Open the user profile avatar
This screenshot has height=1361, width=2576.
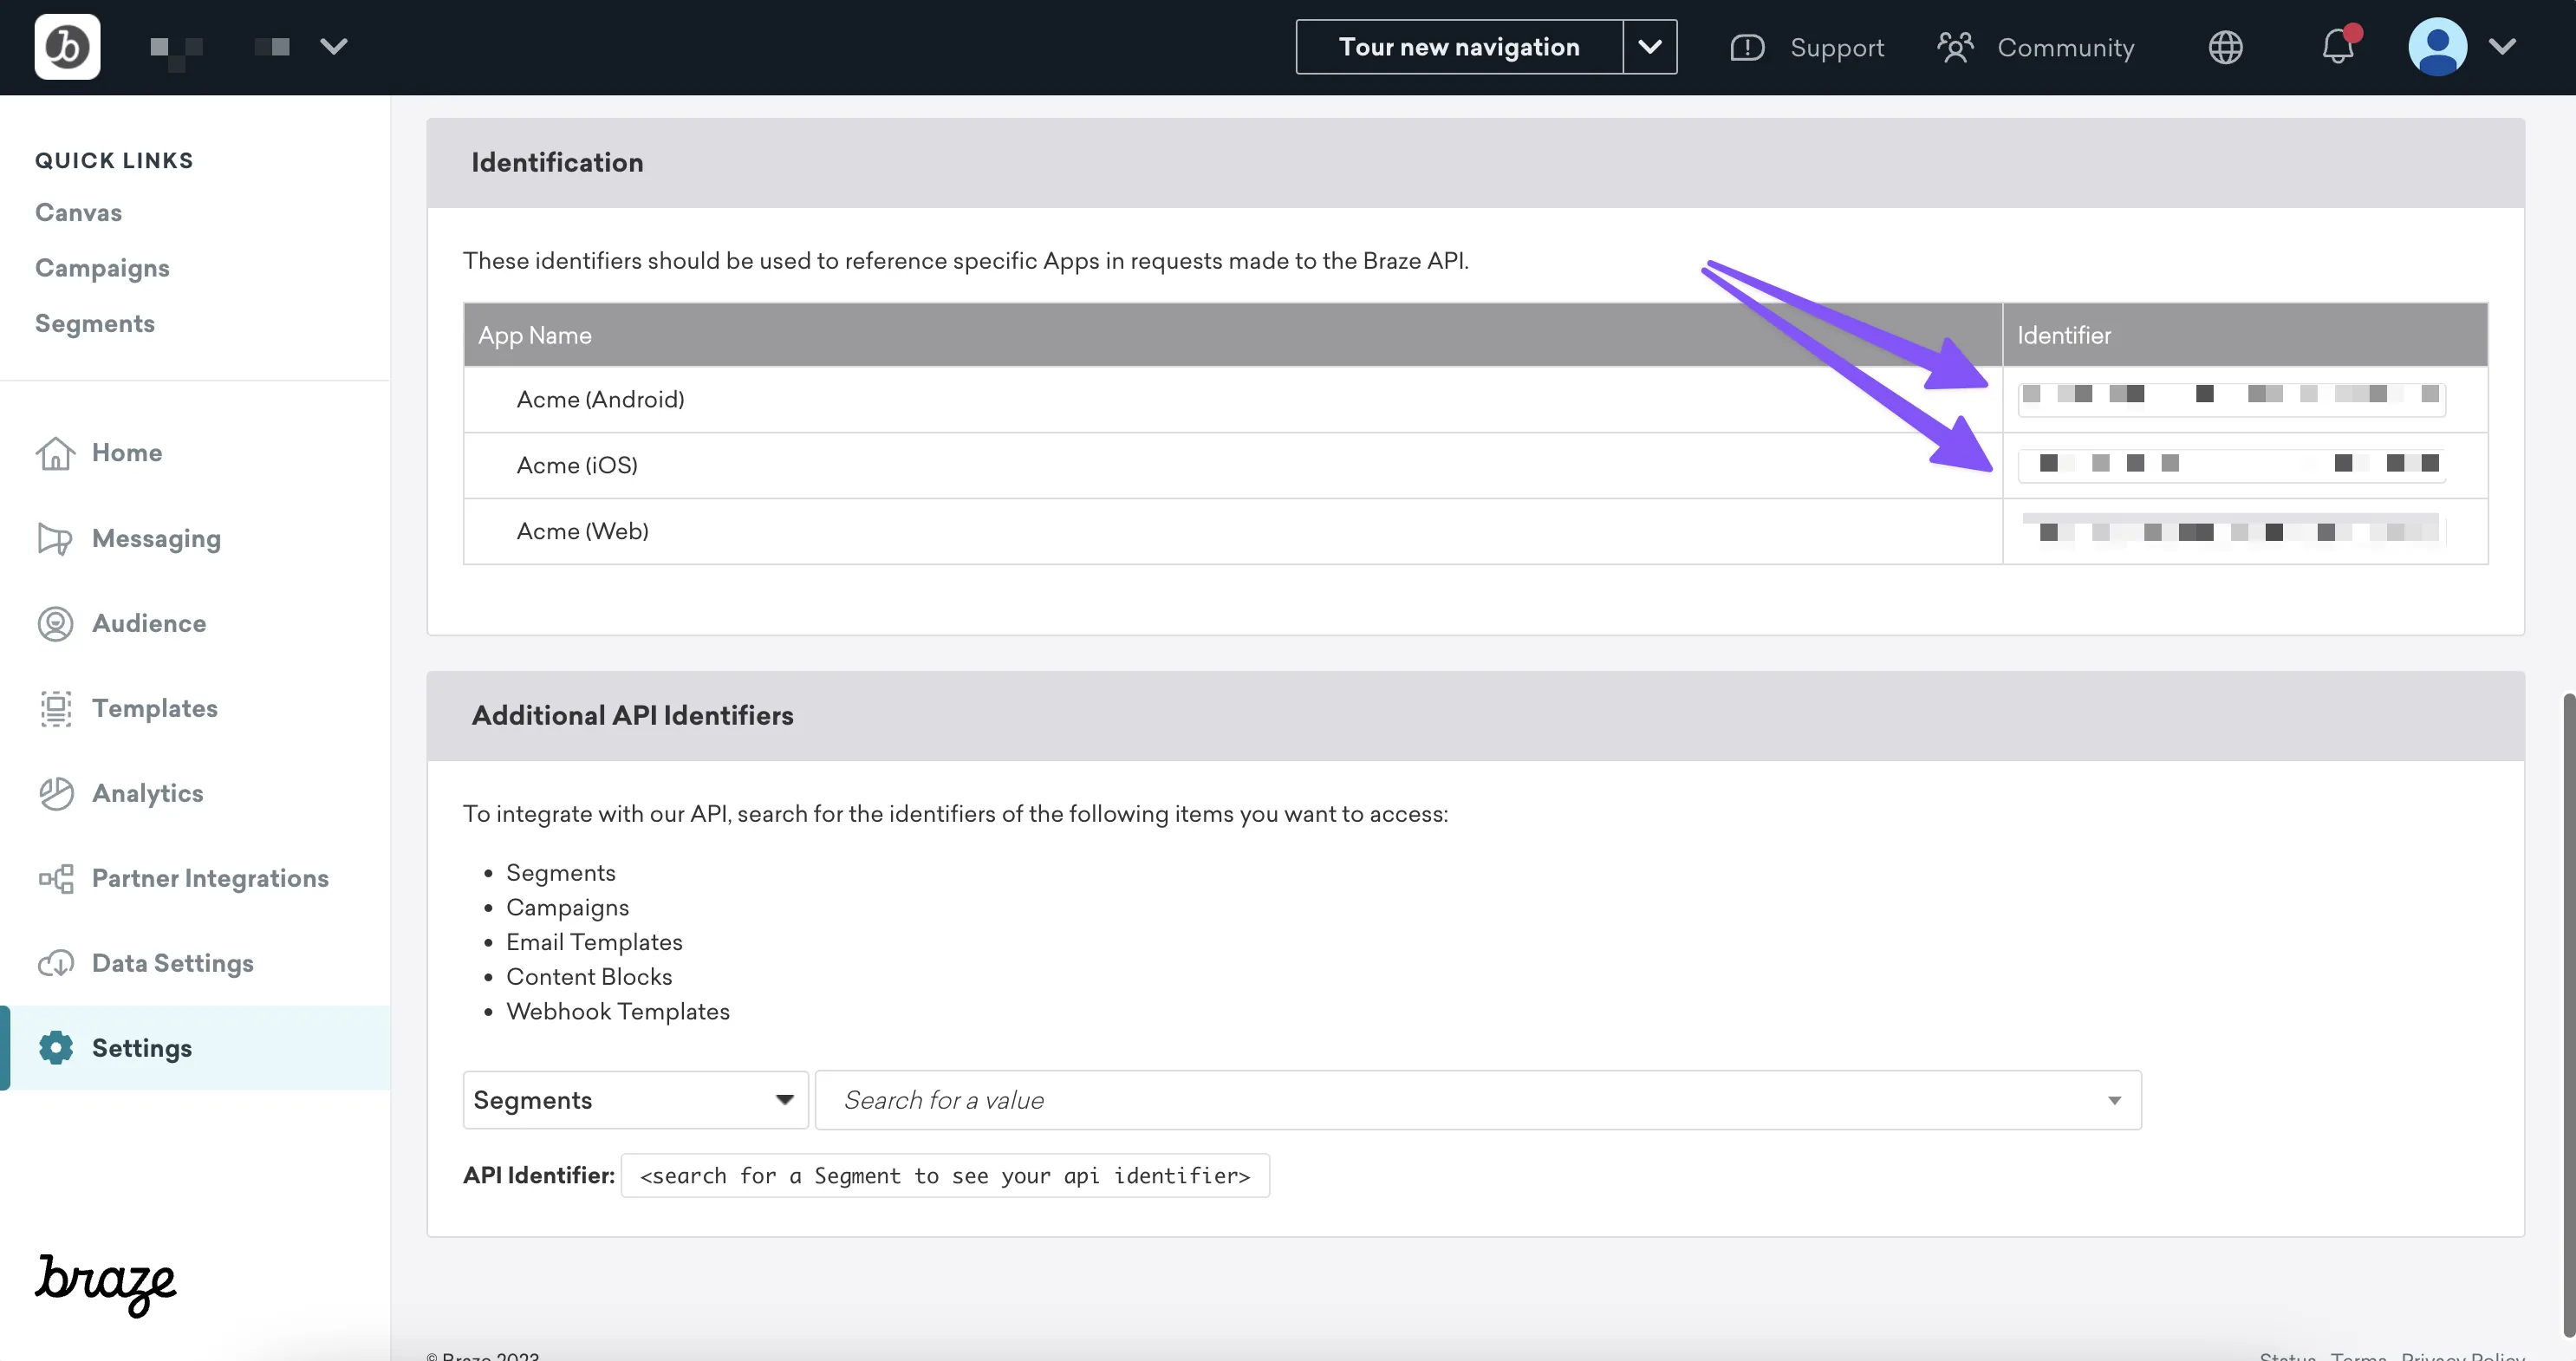click(x=2437, y=47)
